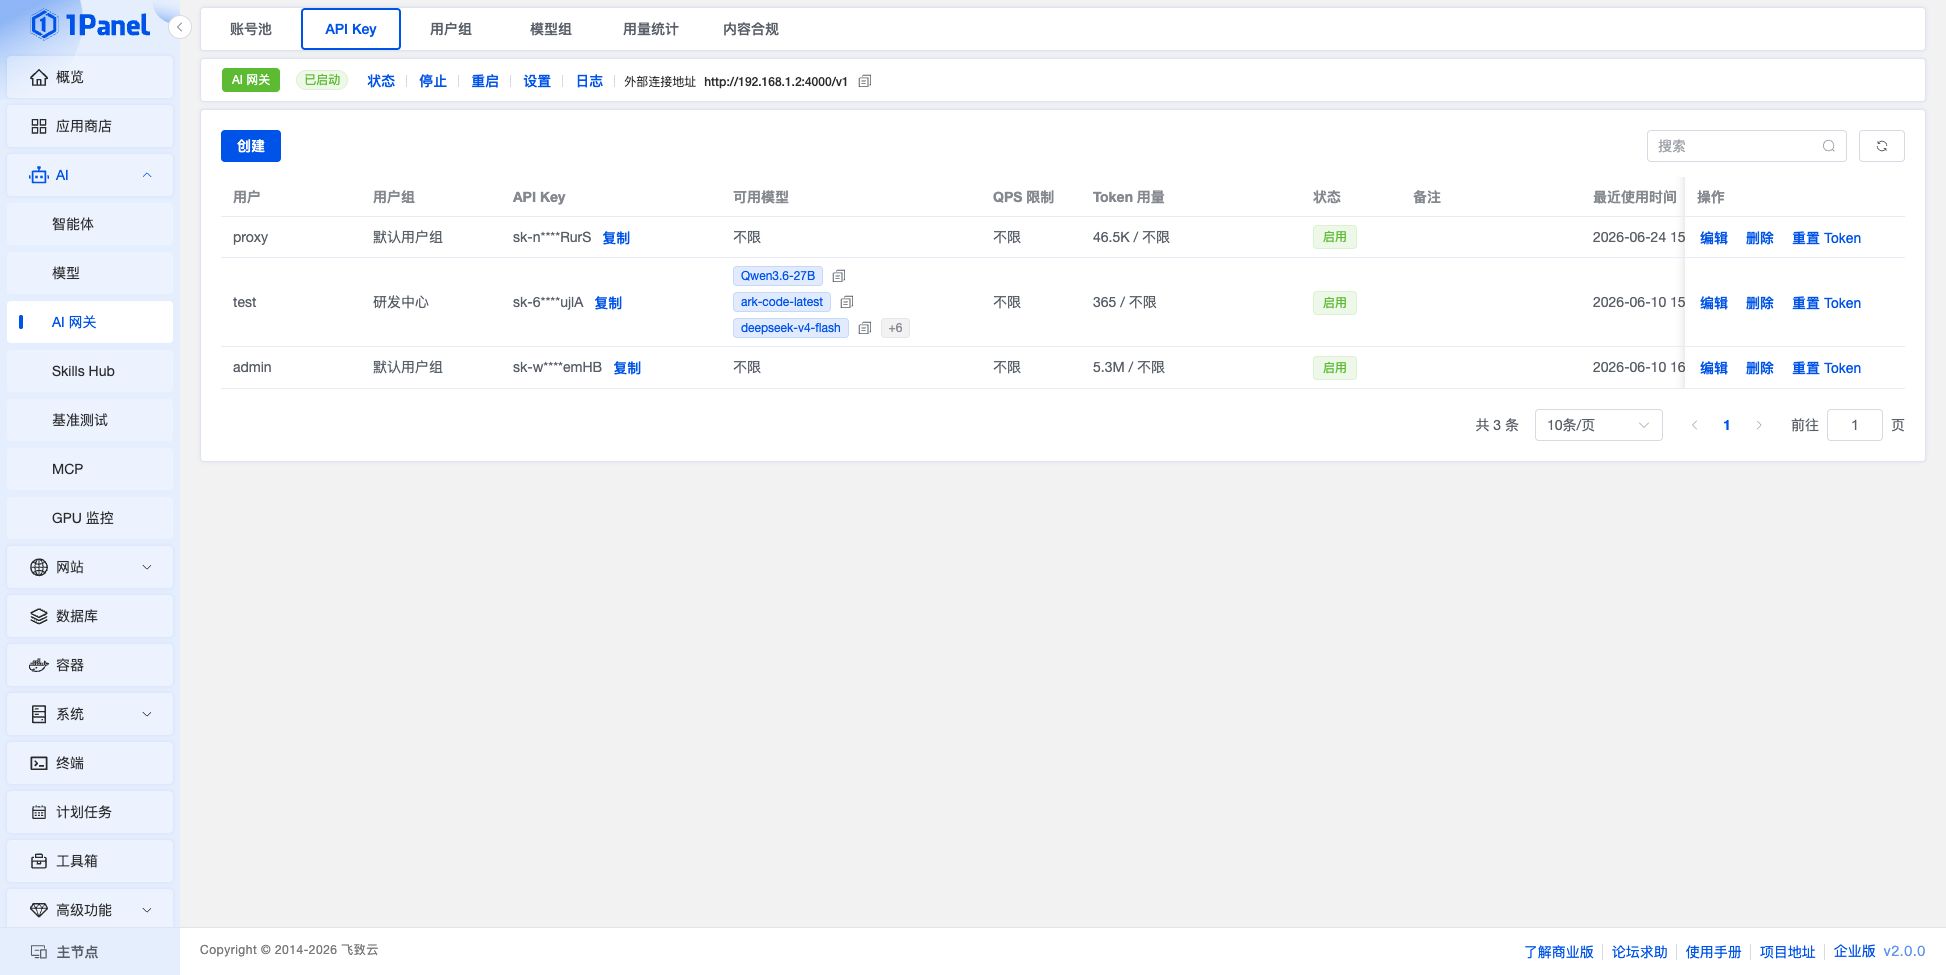Viewport: 1946px width, 975px height.
Task: Copy the Qwen3.6-27B model name
Action: click(839, 276)
